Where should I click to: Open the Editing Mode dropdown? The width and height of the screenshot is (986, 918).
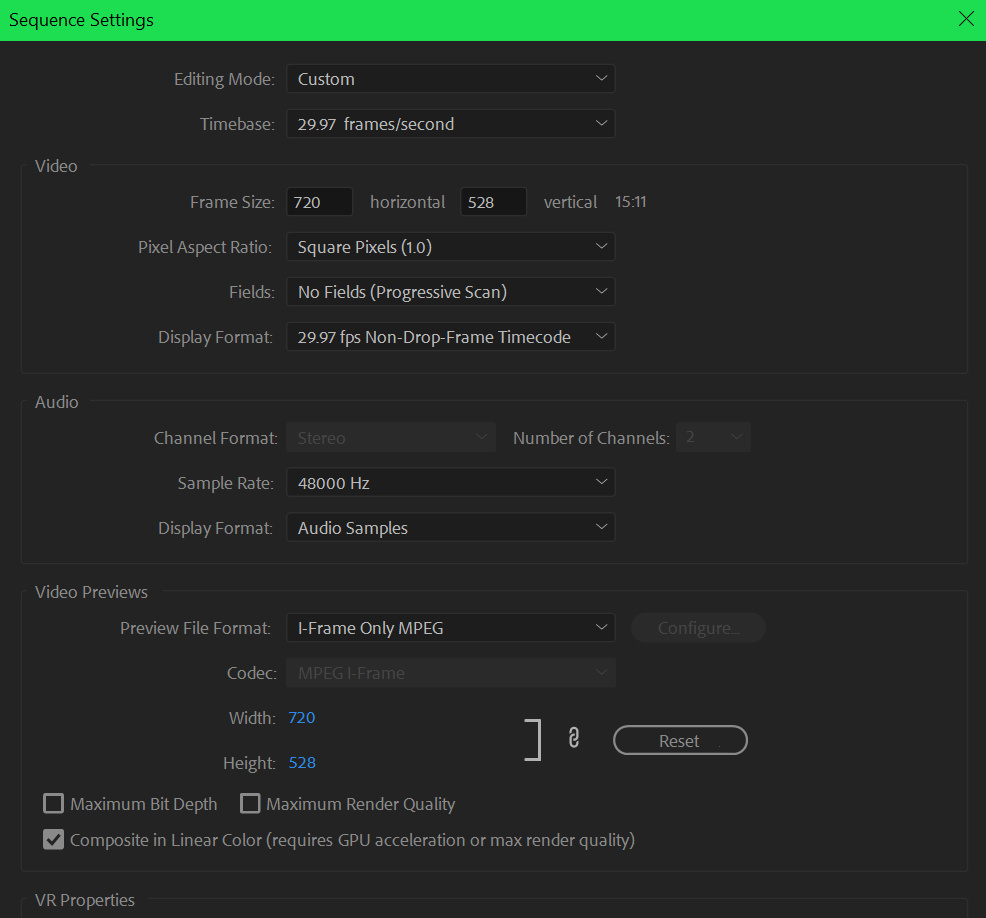450,79
